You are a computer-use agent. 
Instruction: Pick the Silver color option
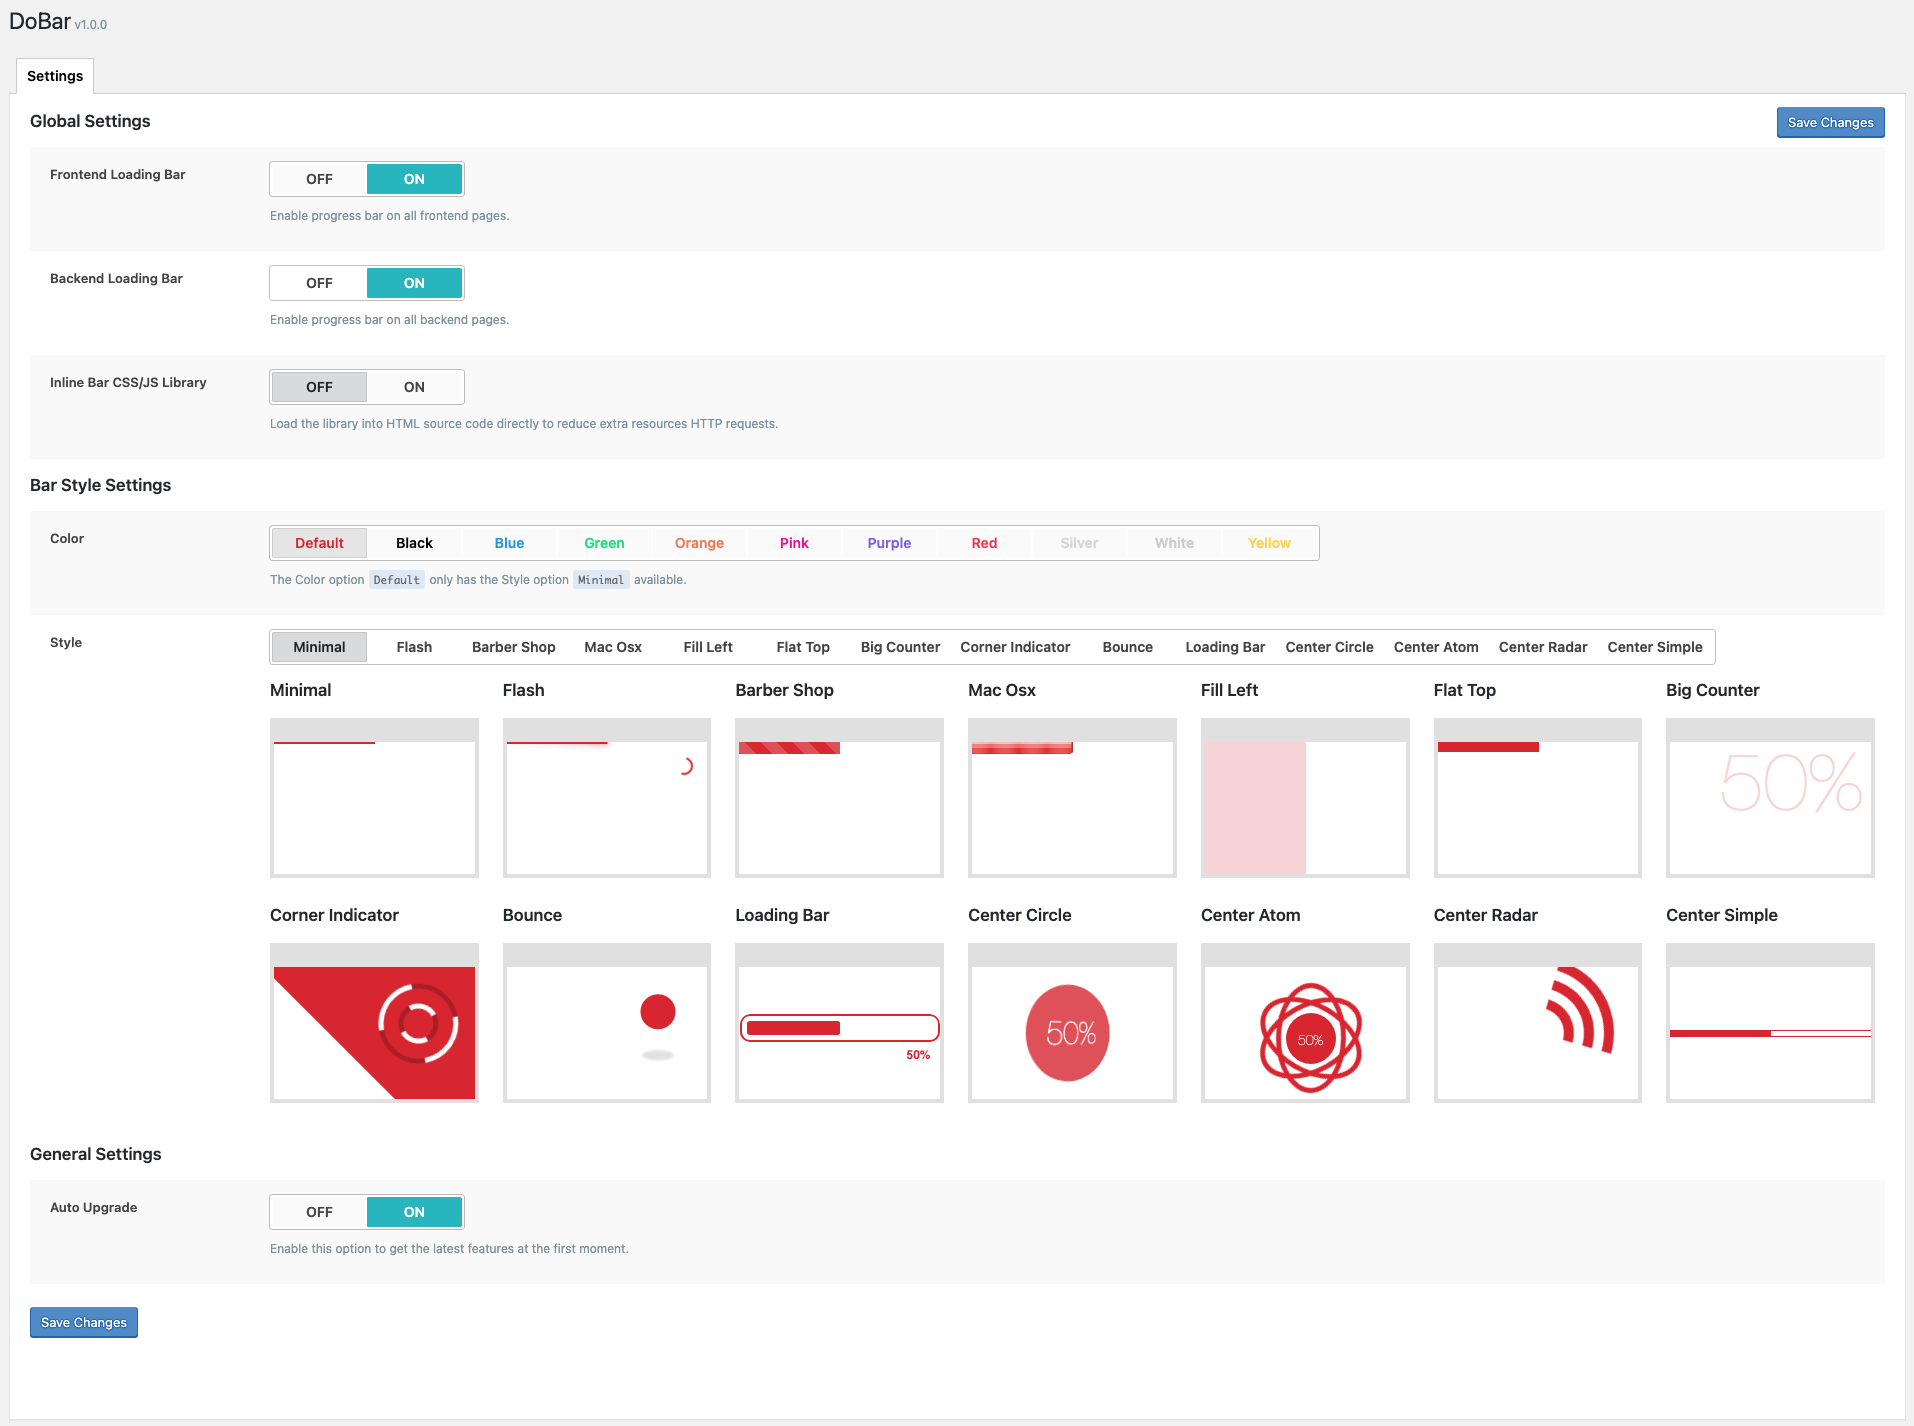click(1079, 543)
